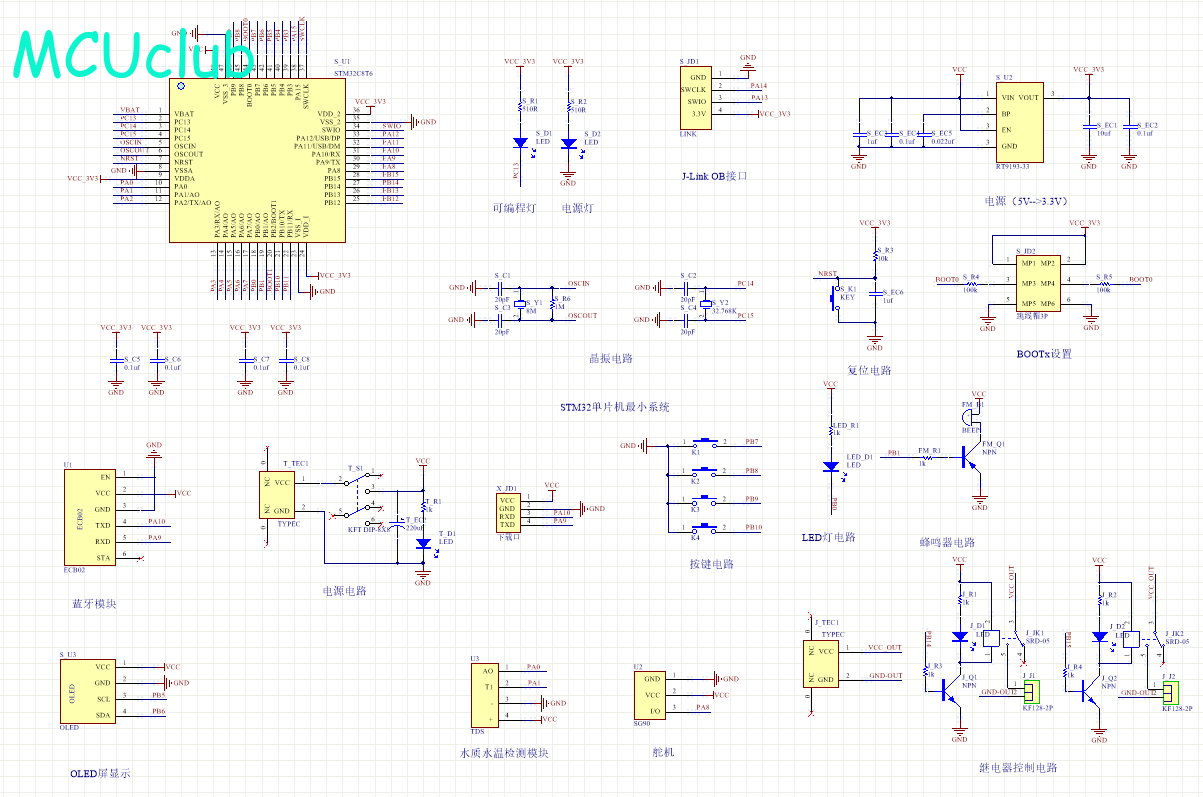Click the 'OSCIN' net label near crystal
Image resolution: width=1203 pixels, height=797 pixels.
[x=578, y=284]
